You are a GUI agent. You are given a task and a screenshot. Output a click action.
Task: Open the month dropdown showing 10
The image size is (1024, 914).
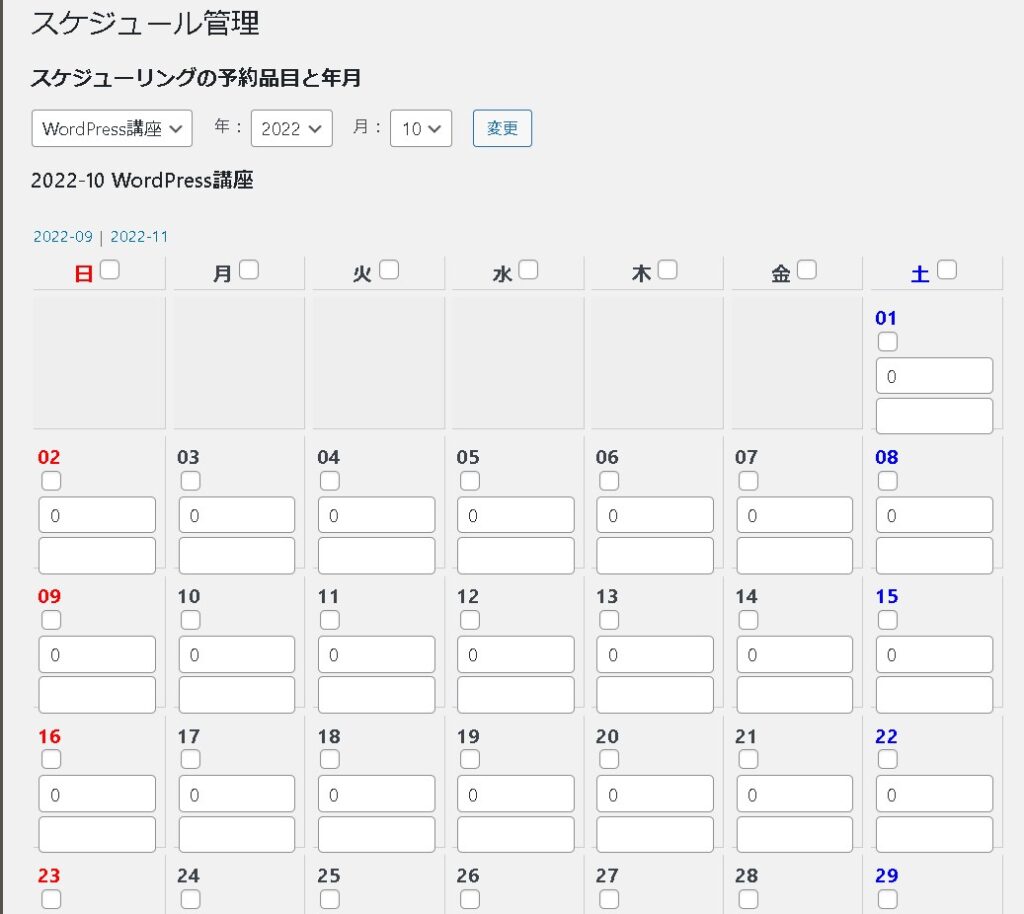[x=421, y=128]
